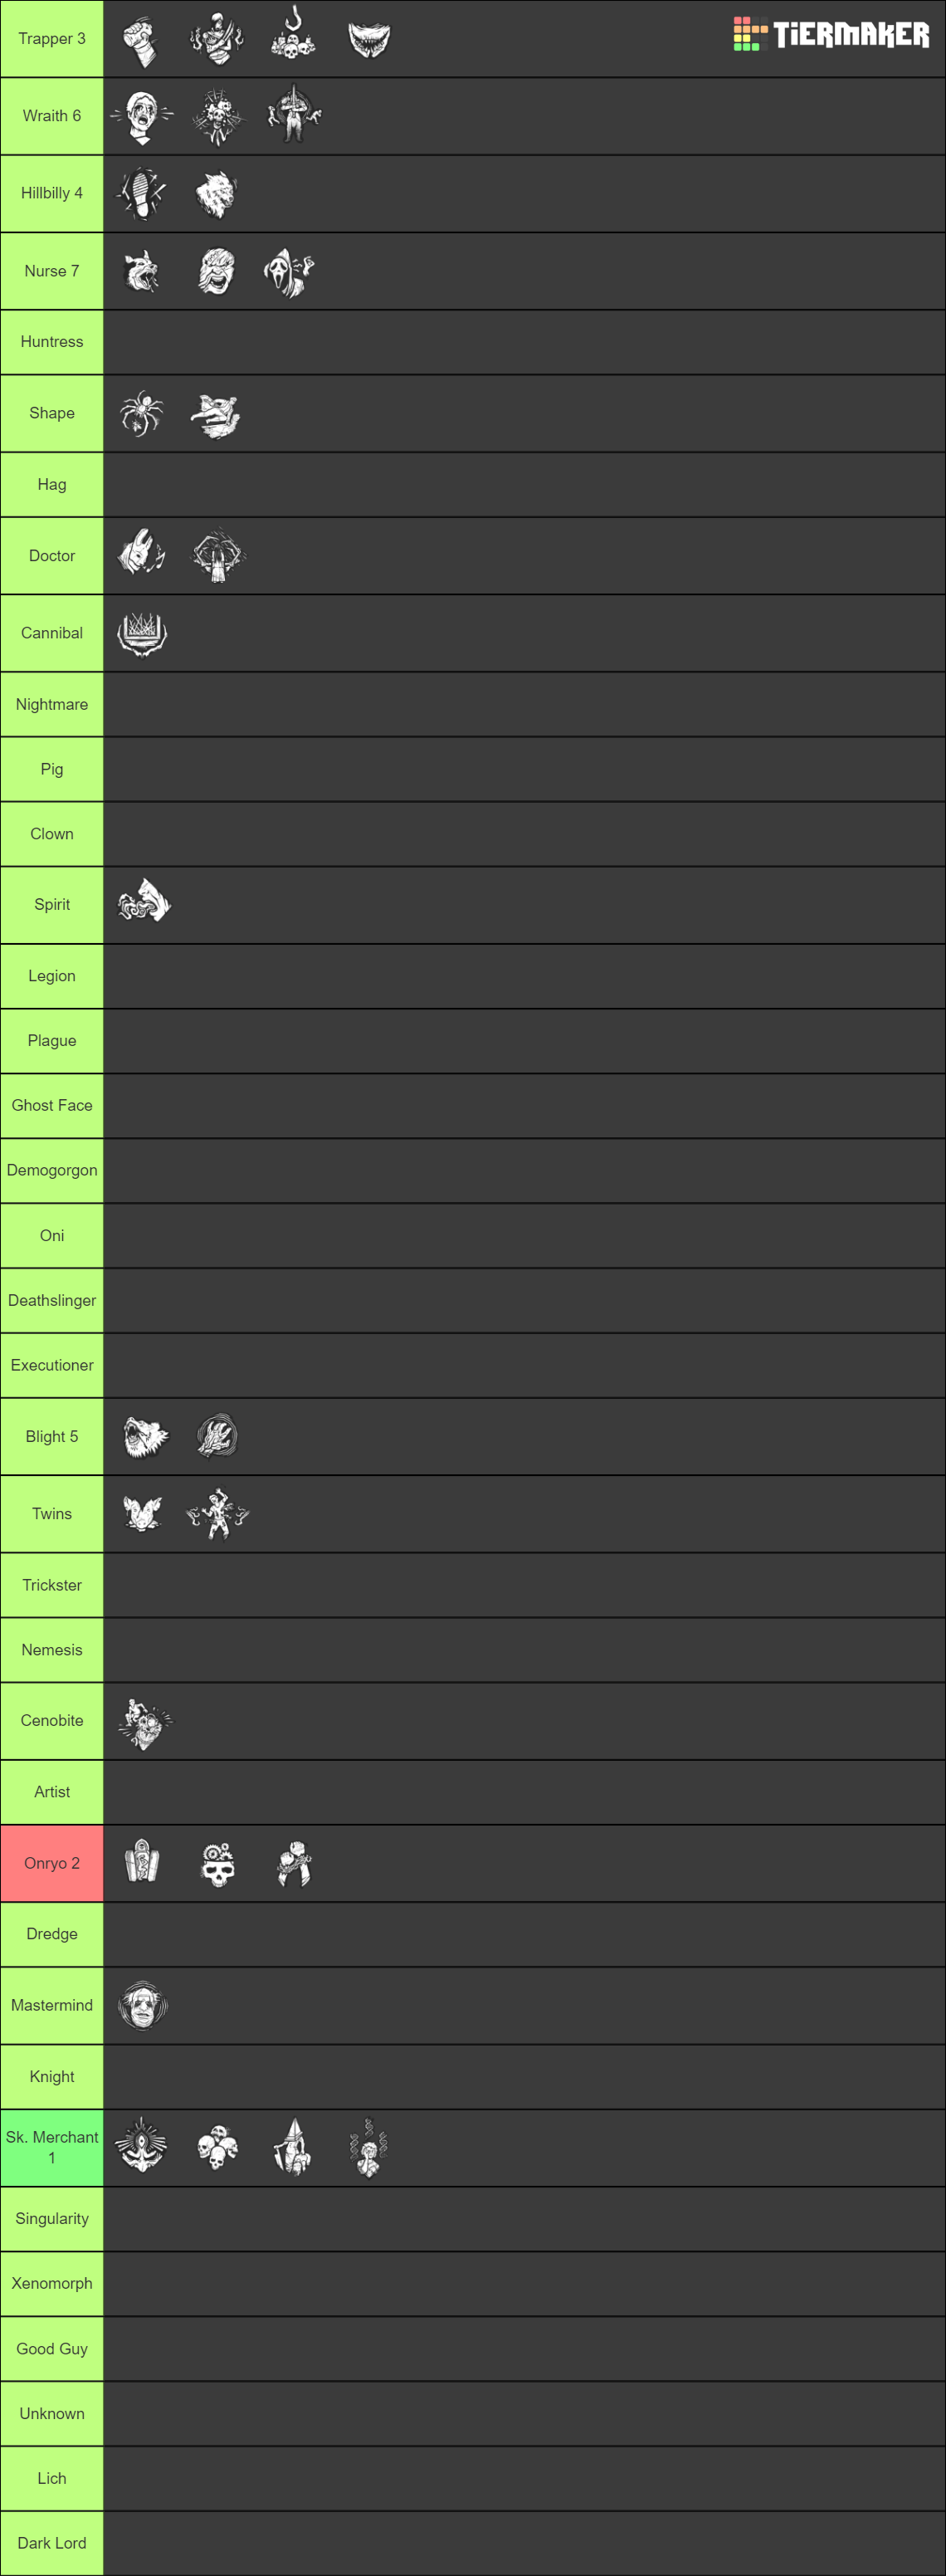Select the red Onryo 2 tier label

click(52, 1863)
